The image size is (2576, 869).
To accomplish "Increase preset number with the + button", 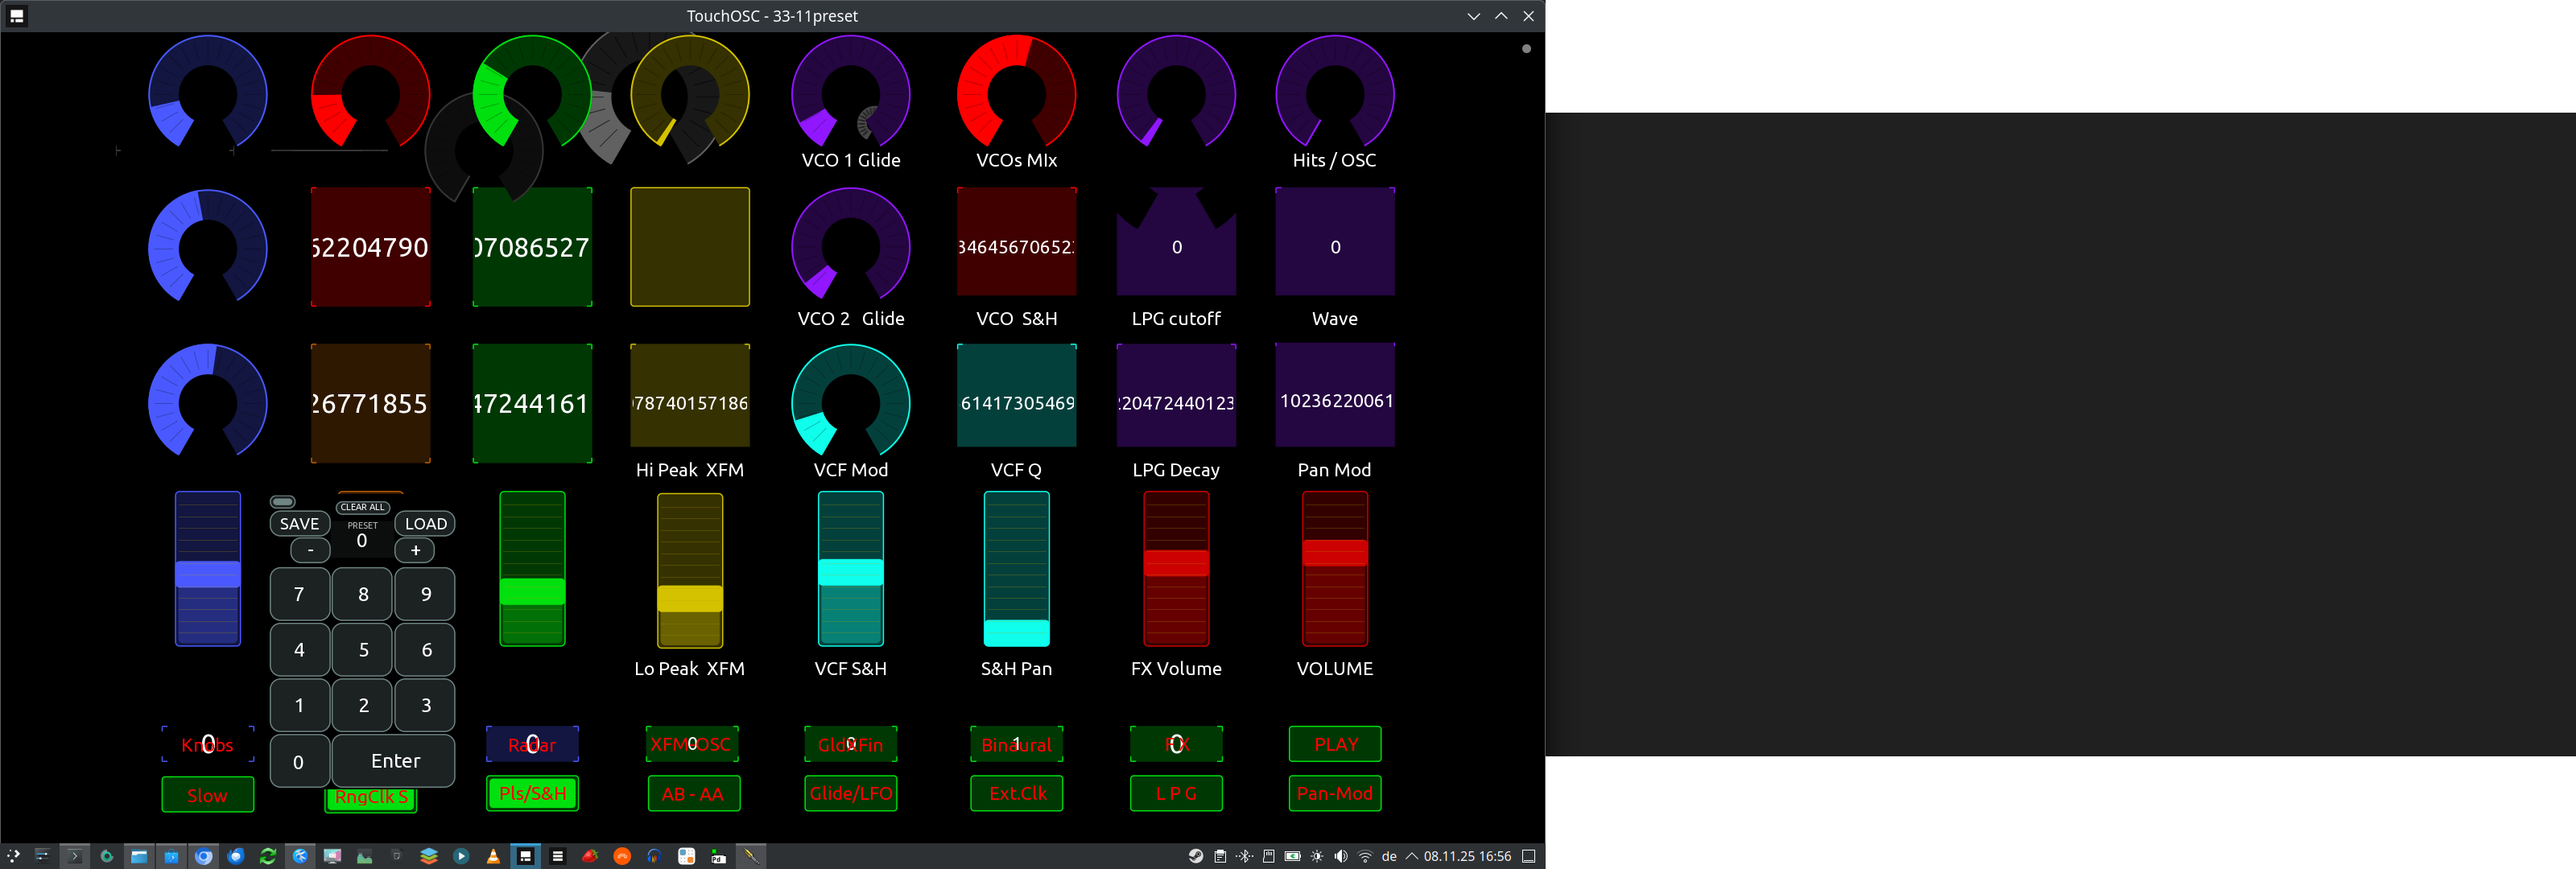I will pos(415,550).
